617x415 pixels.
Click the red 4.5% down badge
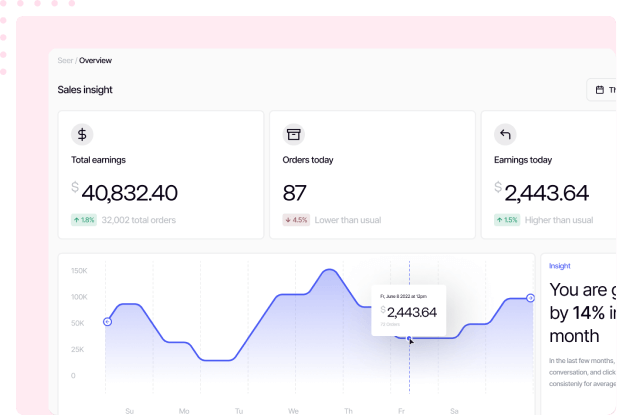point(295,220)
